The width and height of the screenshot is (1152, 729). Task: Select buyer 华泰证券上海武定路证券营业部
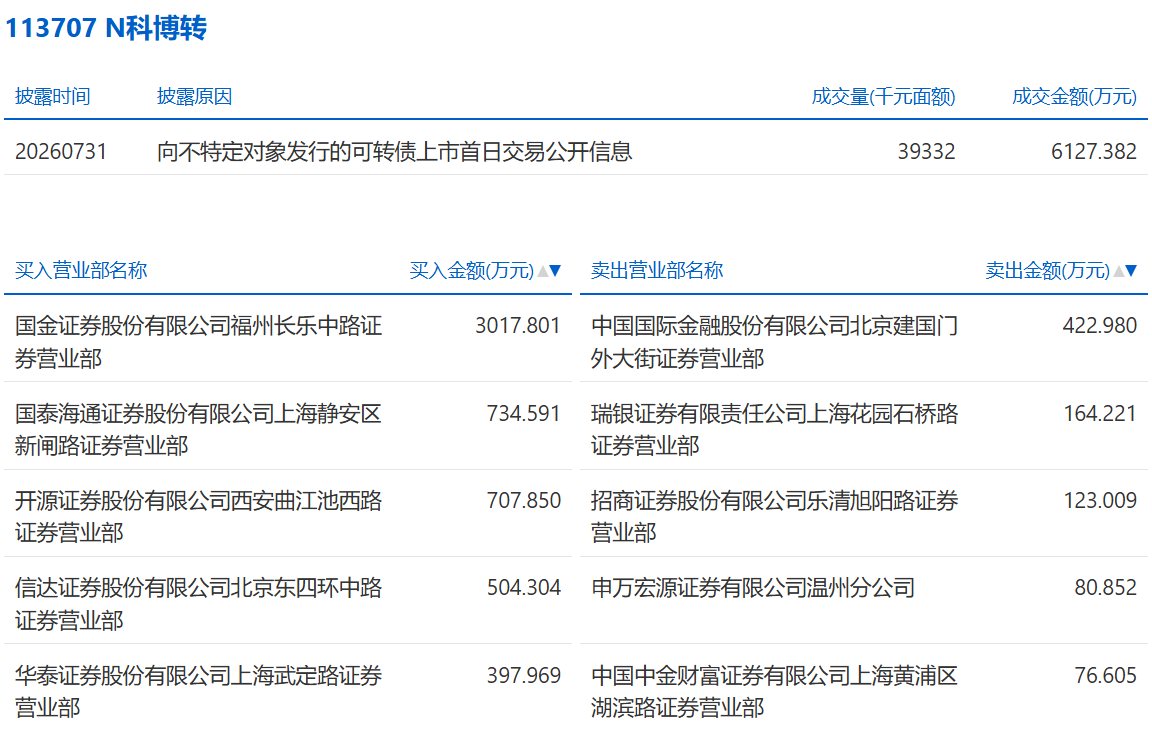coord(198,692)
